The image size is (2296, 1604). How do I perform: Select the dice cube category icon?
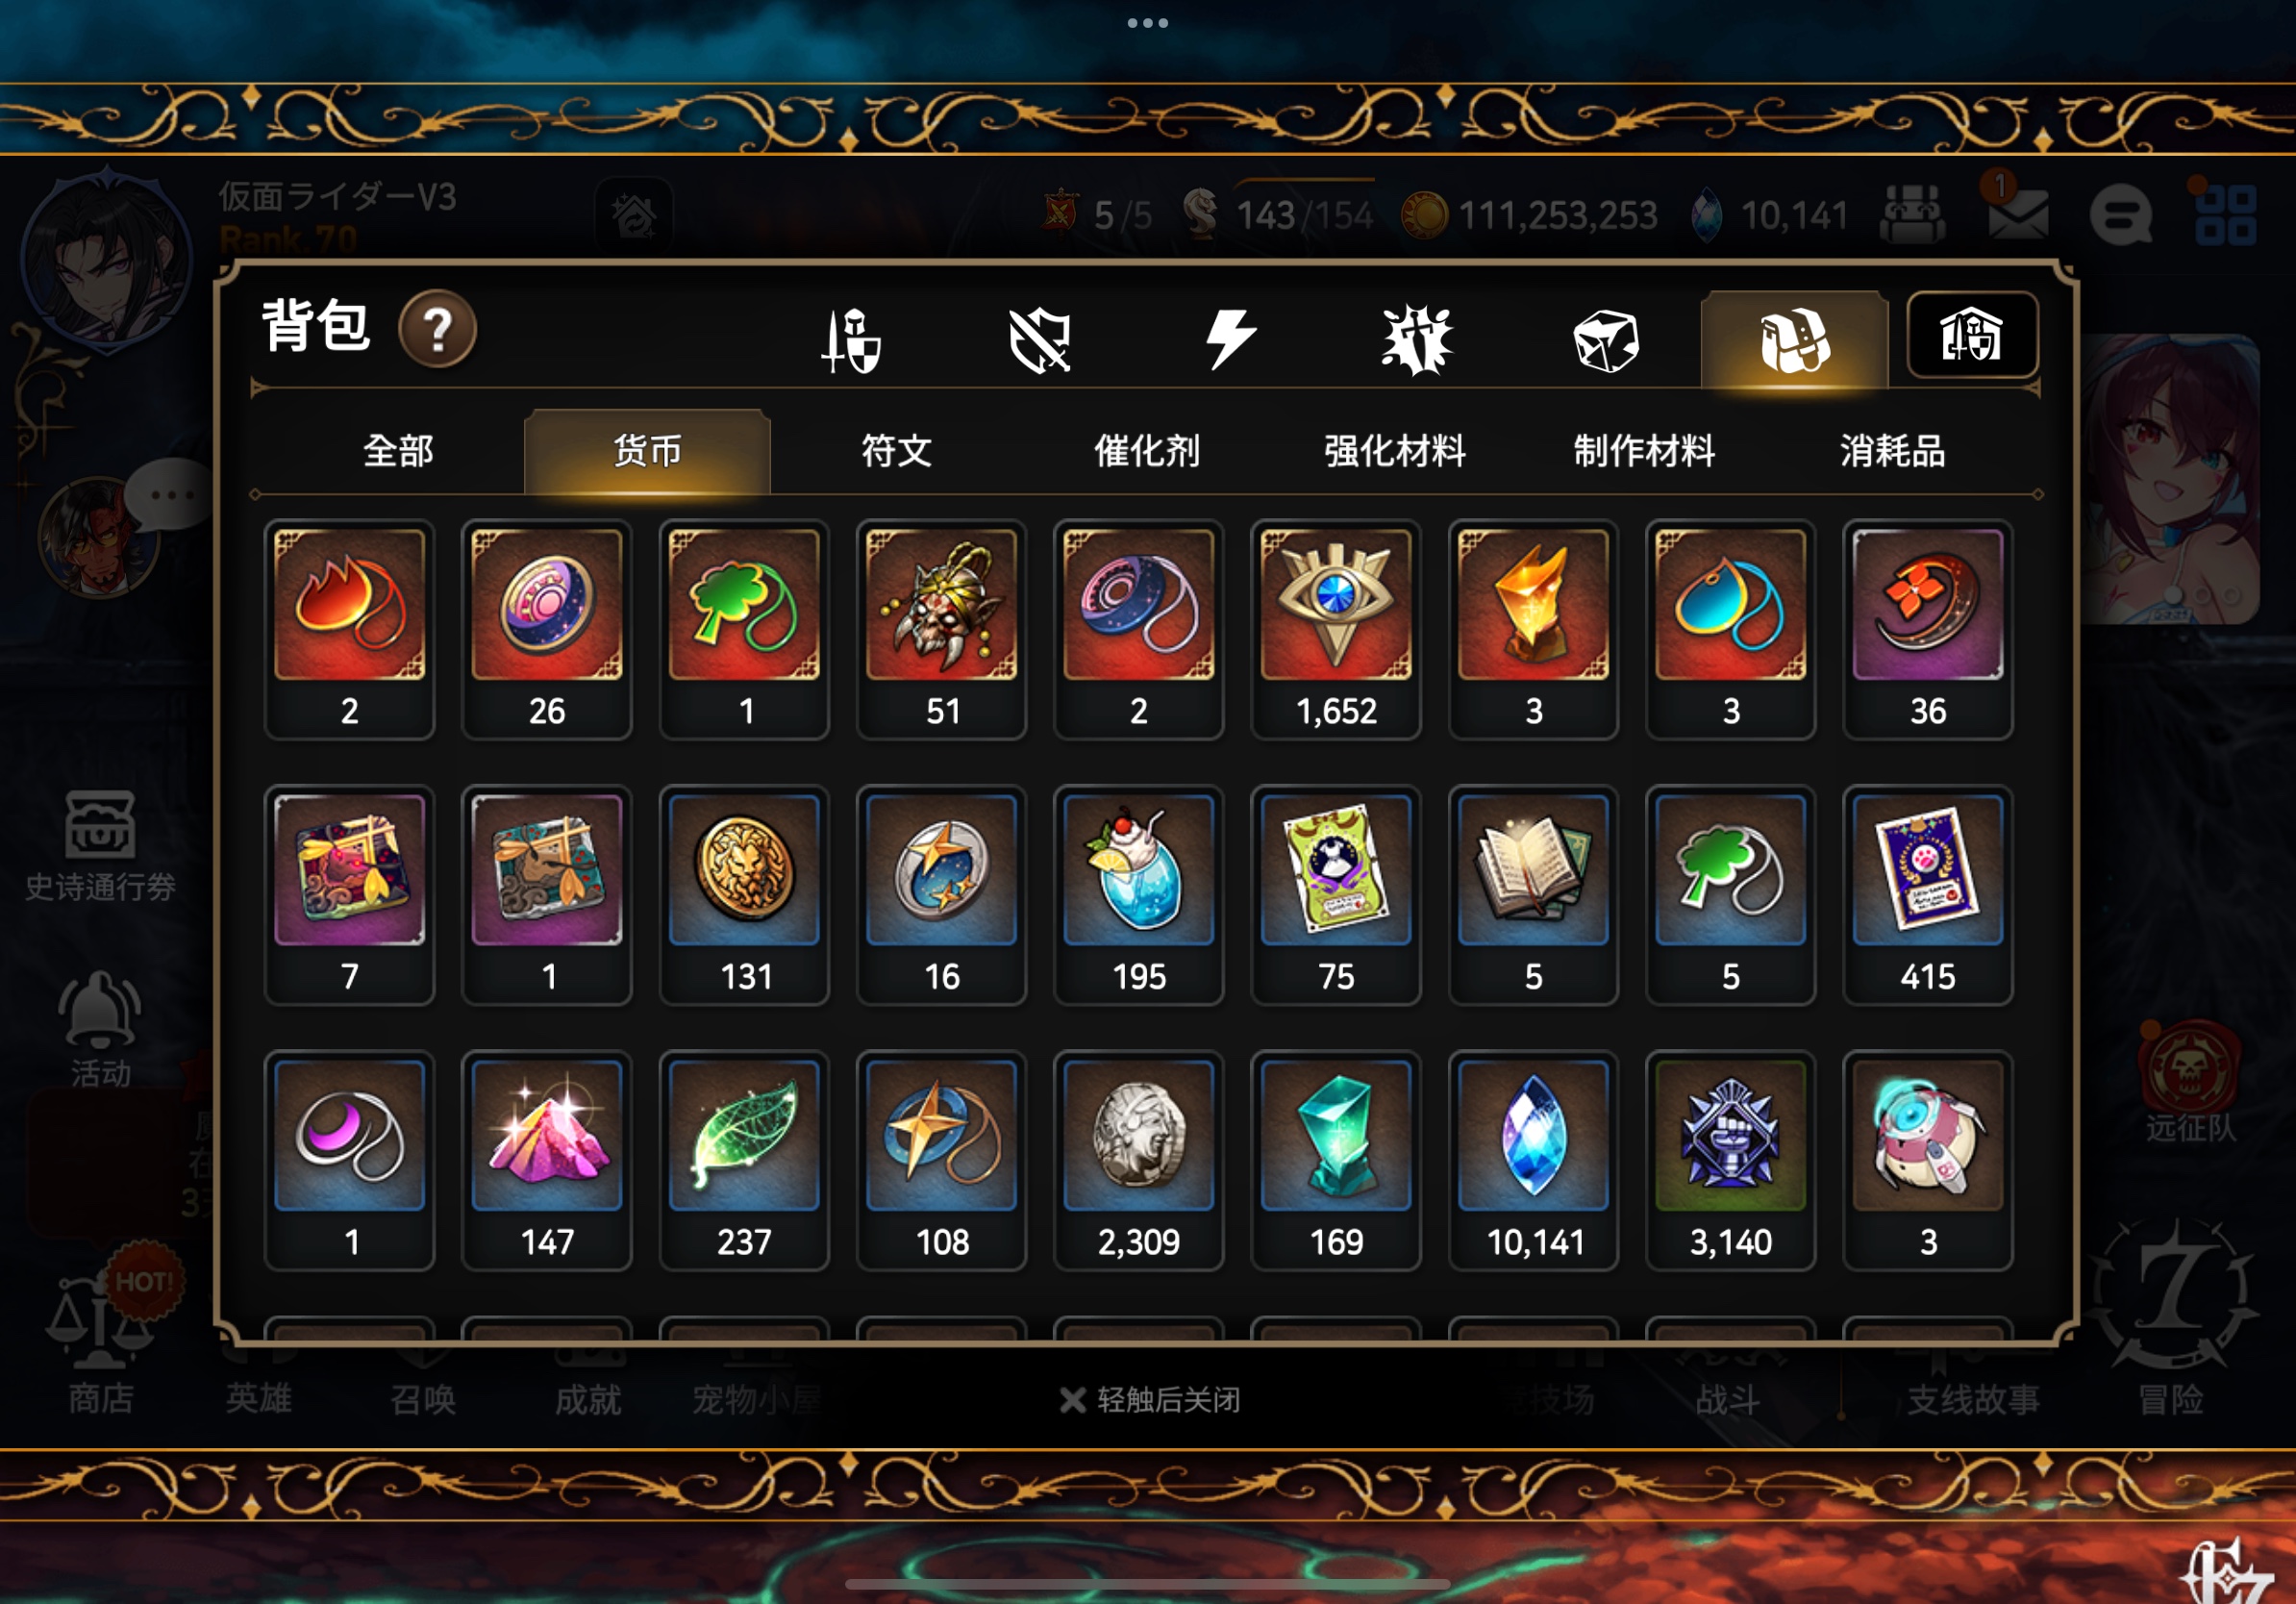[x=1606, y=340]
